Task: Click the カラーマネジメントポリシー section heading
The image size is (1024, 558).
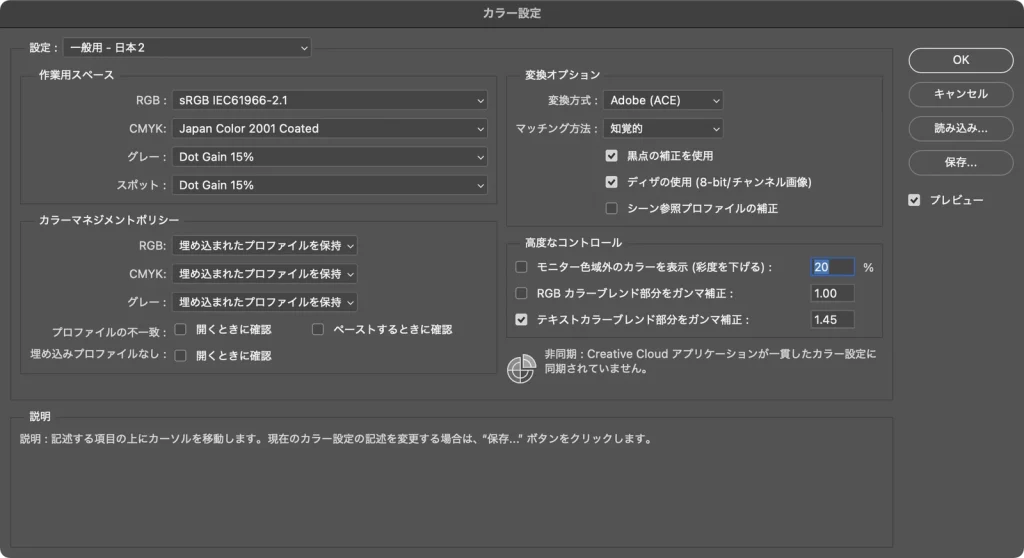Action: 108,220
